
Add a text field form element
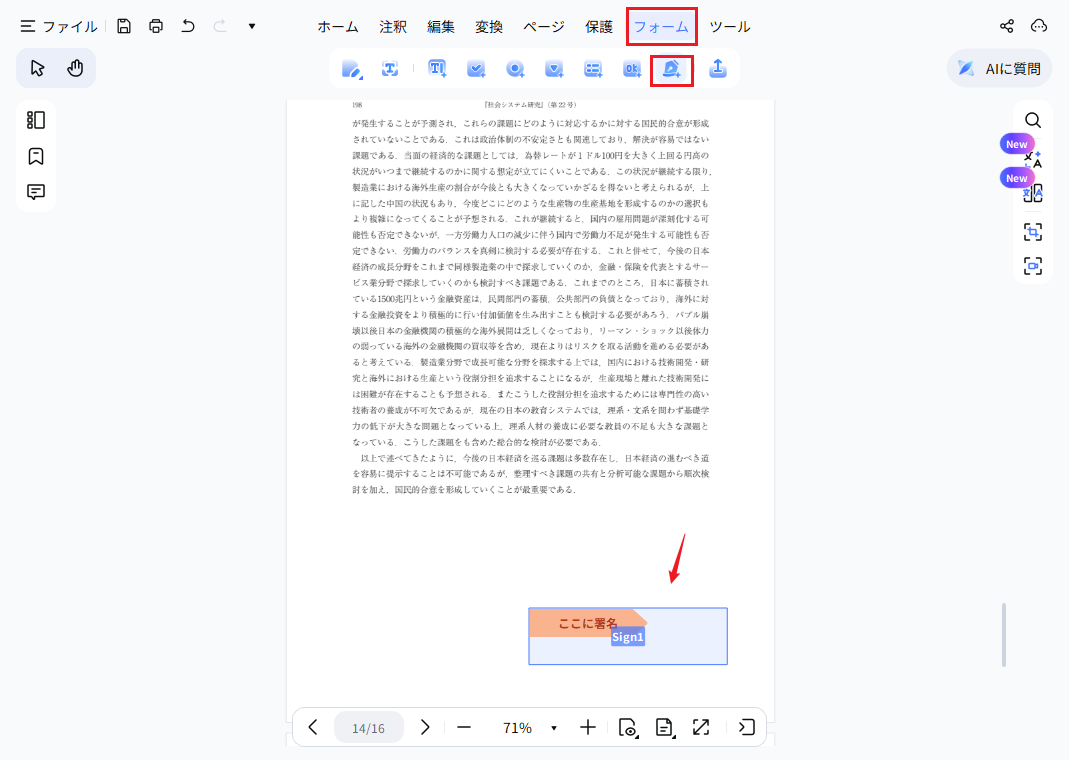pyautogui.click(x=437, y=69)
